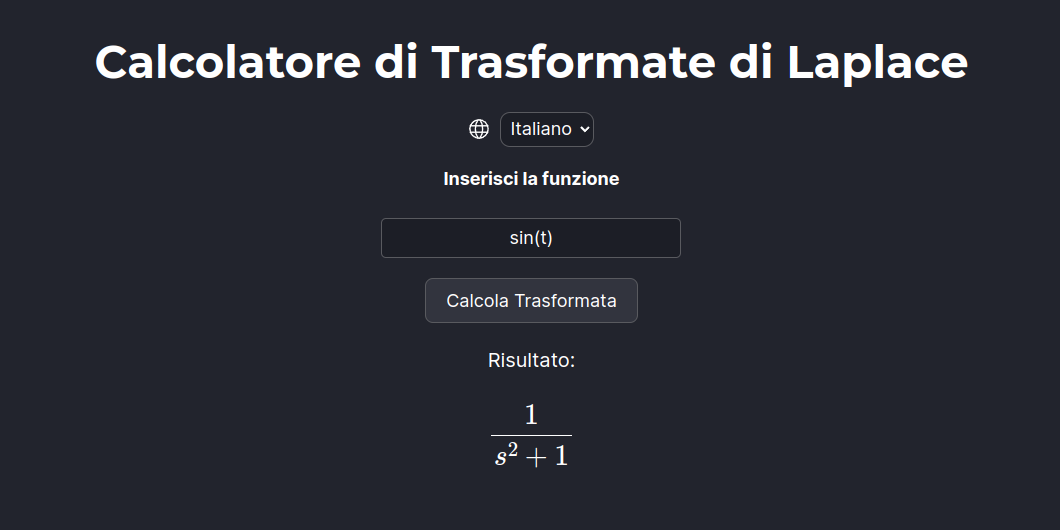The width and height of the screenshot is (1060, 530).
Task: Click the numerator 1 in the result
Action: (x=531, y=415)
